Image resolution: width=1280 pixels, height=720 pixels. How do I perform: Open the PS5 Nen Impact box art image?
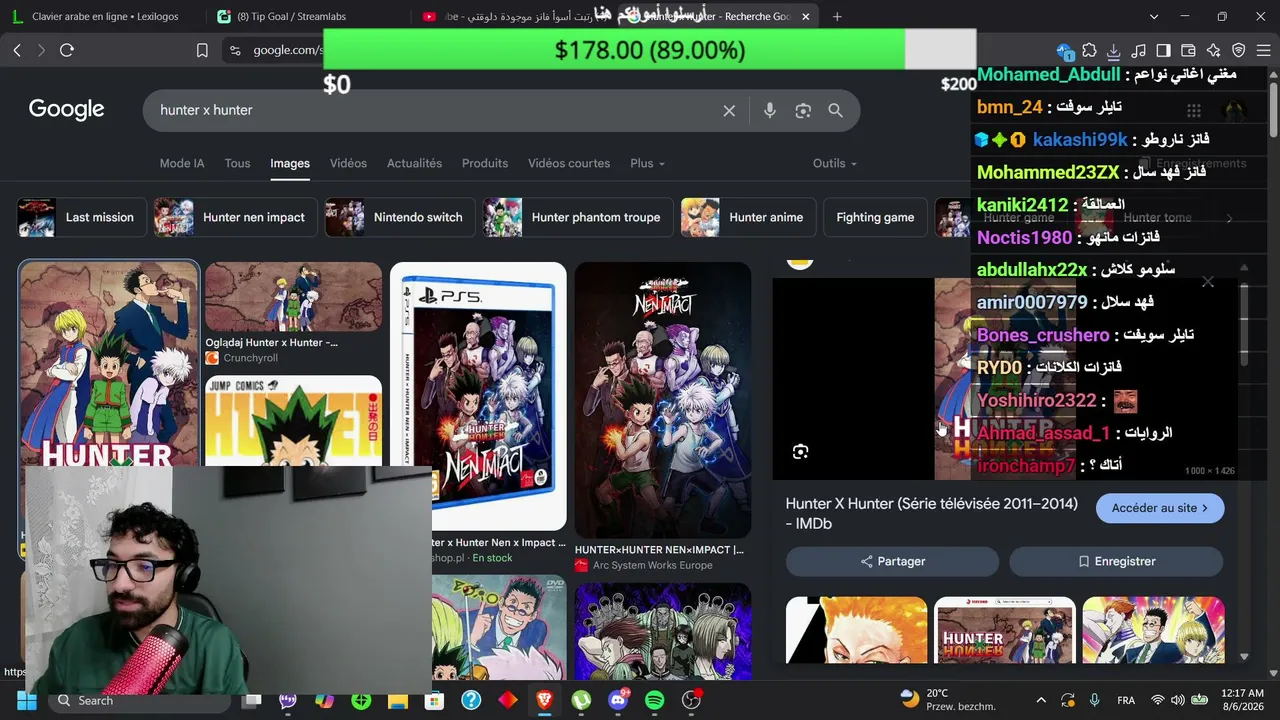(x=478, y=396)
